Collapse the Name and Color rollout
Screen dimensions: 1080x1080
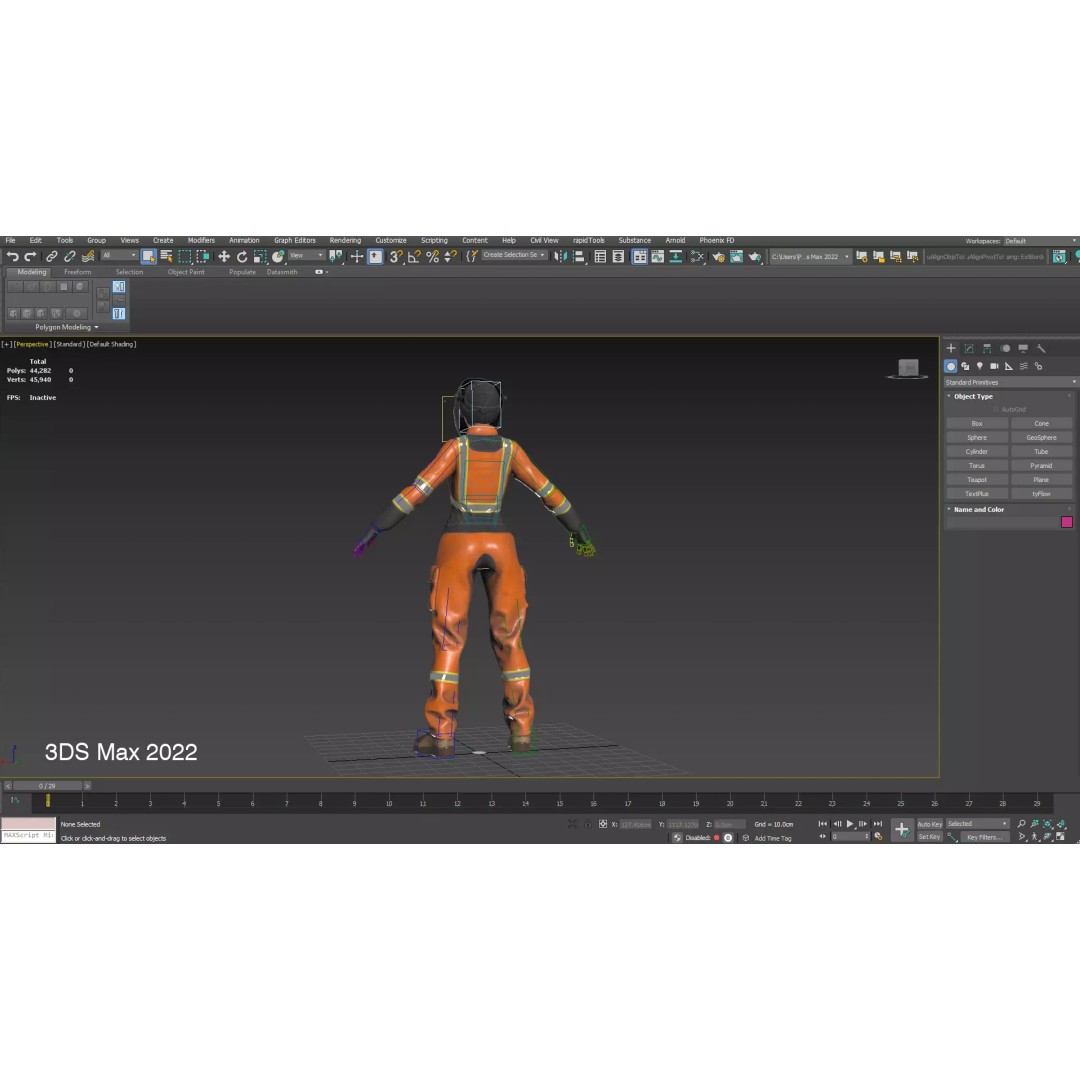(x=978, y=510)
